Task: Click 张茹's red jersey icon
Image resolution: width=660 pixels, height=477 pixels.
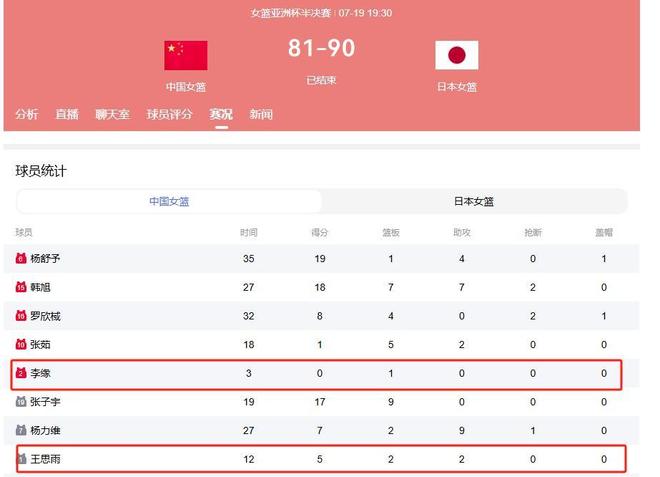Action: (x=21, y=344)
